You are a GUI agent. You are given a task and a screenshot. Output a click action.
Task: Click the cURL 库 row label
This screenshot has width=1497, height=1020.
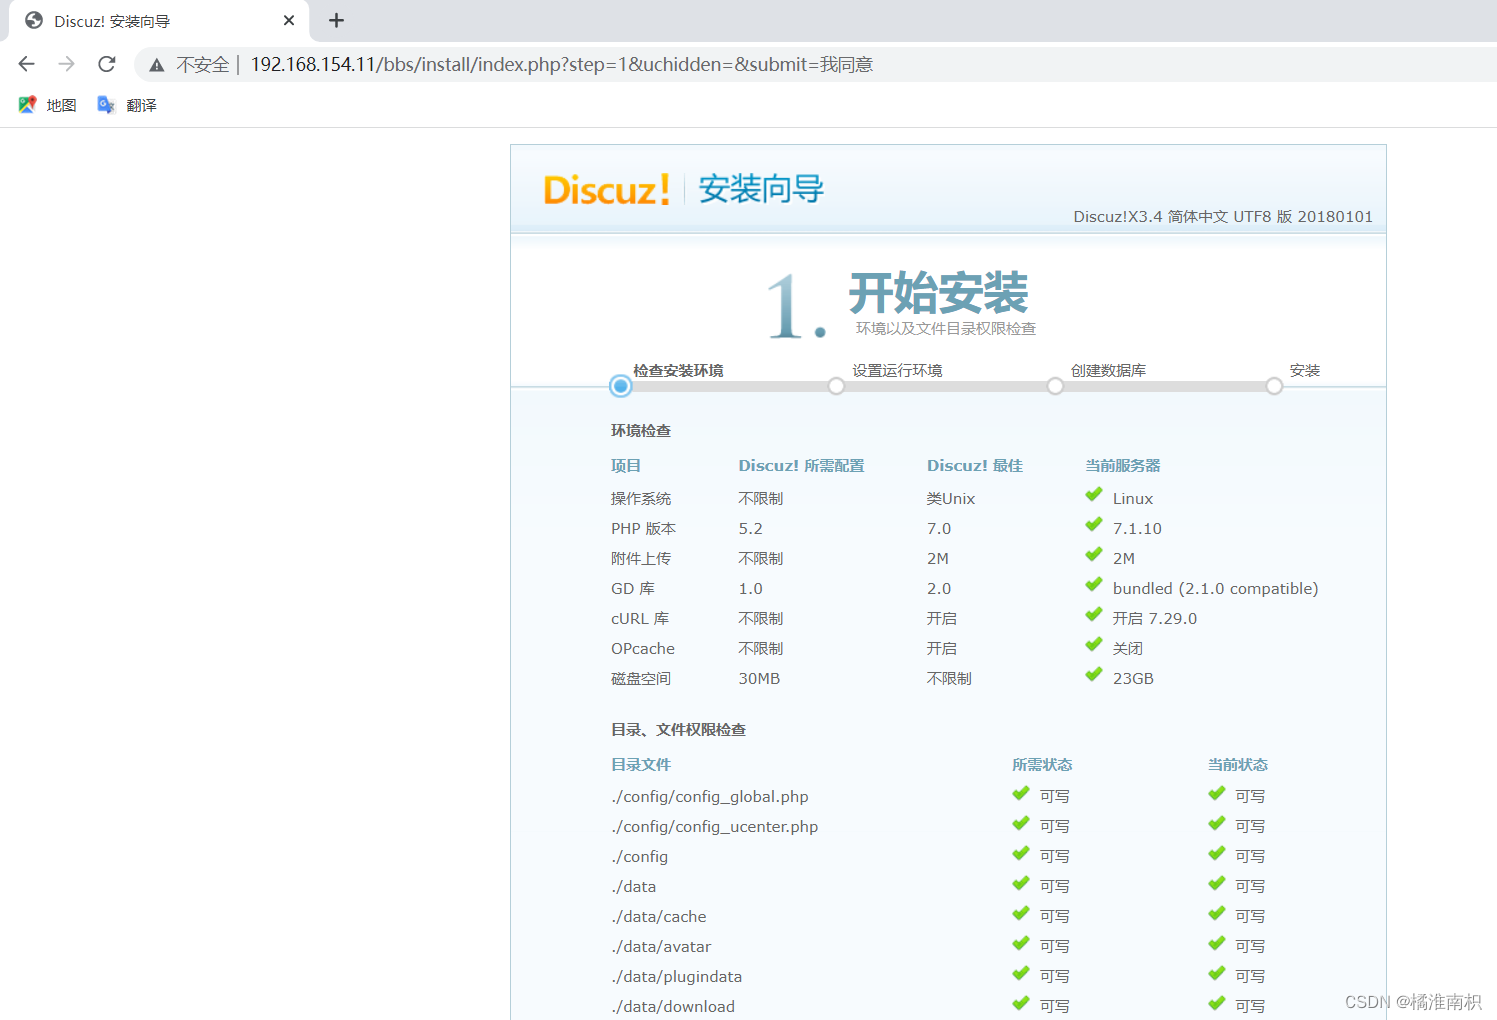click(640, 619)
